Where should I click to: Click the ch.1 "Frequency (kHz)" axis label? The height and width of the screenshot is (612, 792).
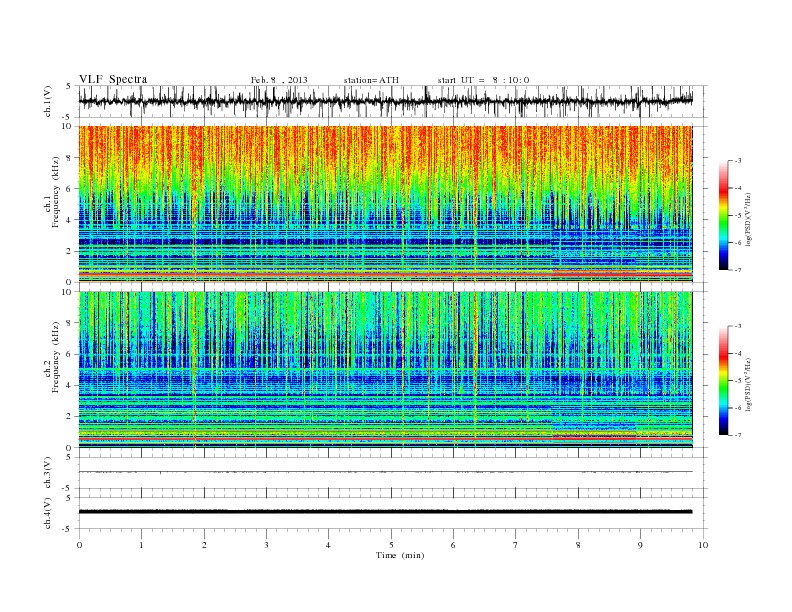point(55,192)
